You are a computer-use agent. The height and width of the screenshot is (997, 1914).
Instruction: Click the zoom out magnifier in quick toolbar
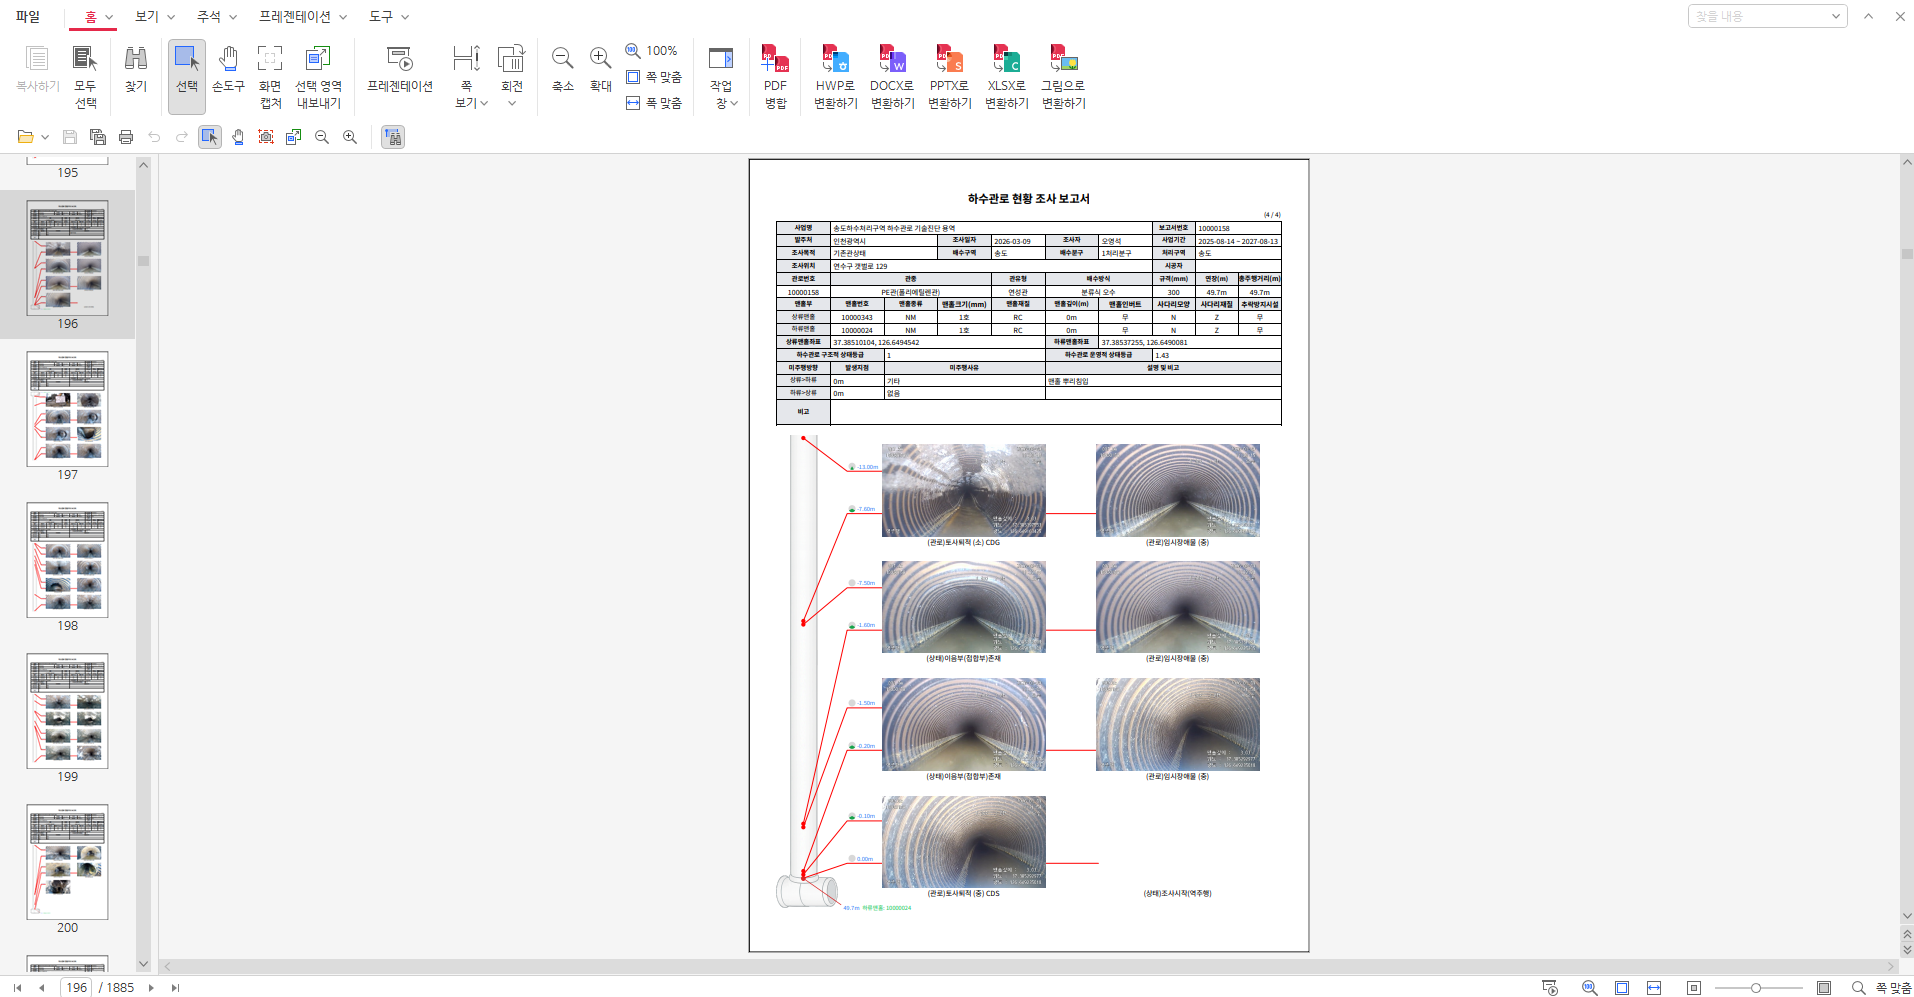[x=322, y=137]
